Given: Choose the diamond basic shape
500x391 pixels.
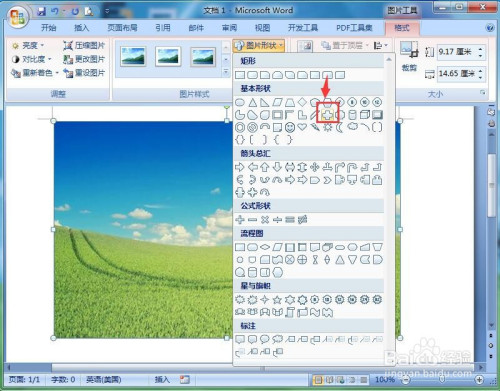Looking at the screenshot, I should tap(302, 102).
